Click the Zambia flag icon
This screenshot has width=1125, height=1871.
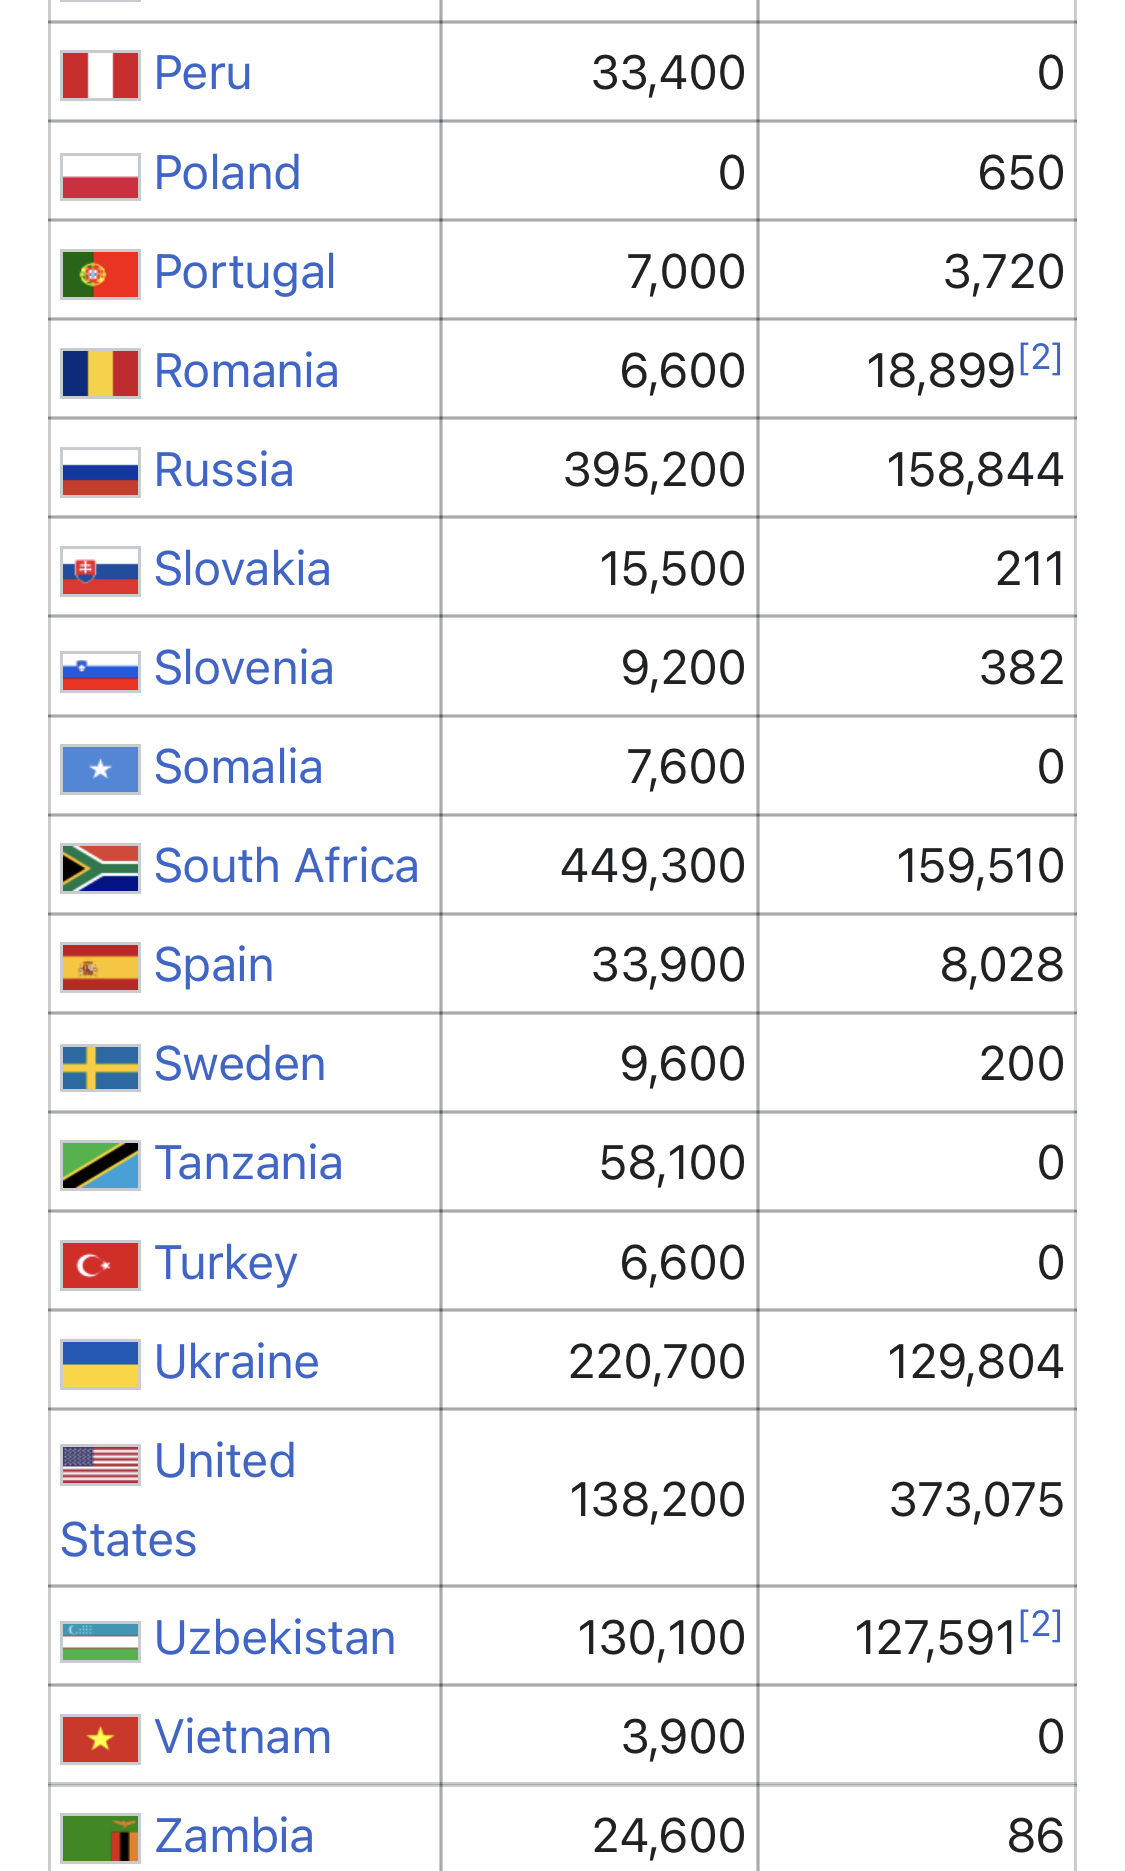coord(100,1838)
